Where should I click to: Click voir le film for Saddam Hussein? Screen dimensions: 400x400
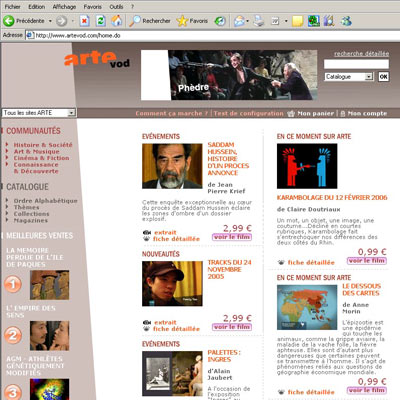point(232,237)
